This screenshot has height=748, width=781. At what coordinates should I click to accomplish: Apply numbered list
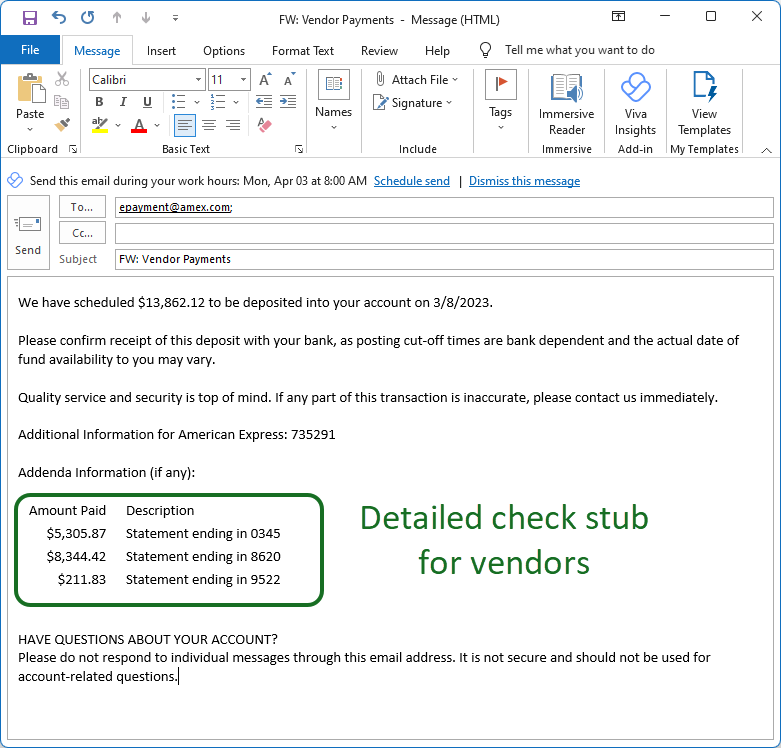[218, 102]
